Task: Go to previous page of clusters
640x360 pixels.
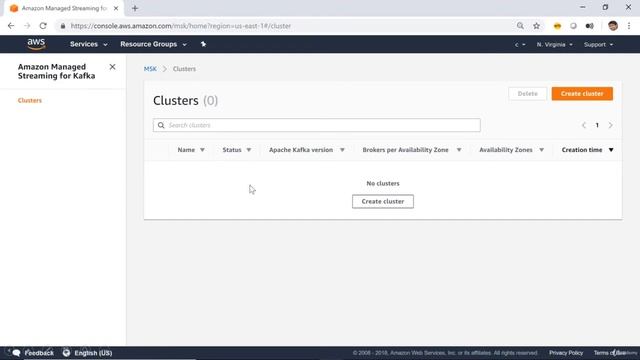Action: (x=584, y=125)
